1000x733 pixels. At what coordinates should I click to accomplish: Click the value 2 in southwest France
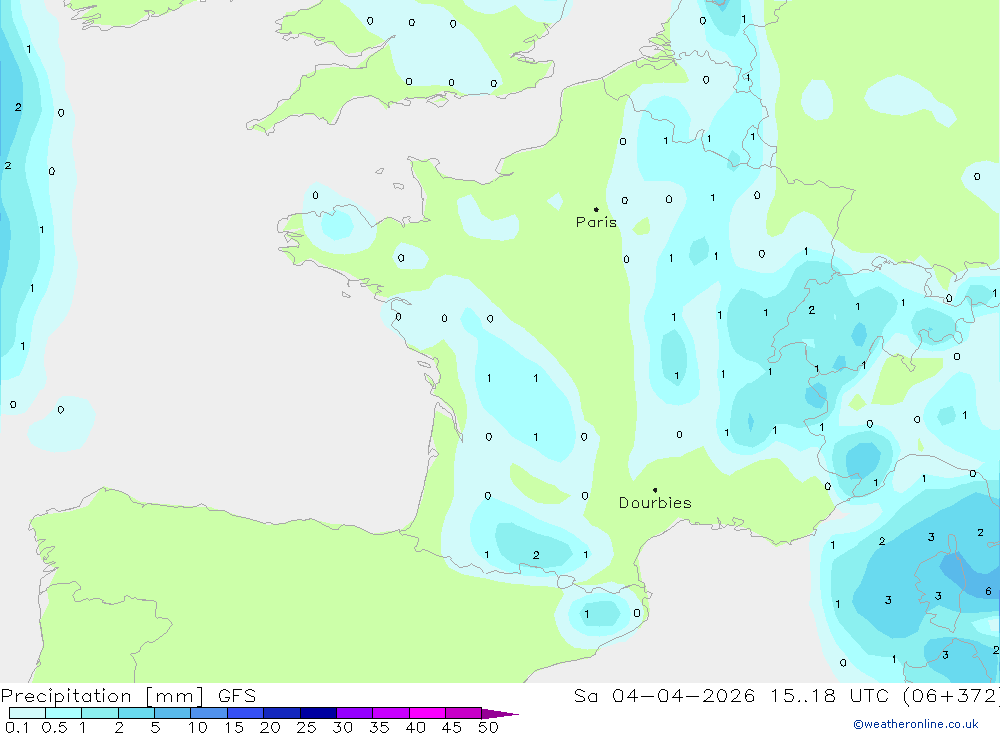[x=536, y=555]
